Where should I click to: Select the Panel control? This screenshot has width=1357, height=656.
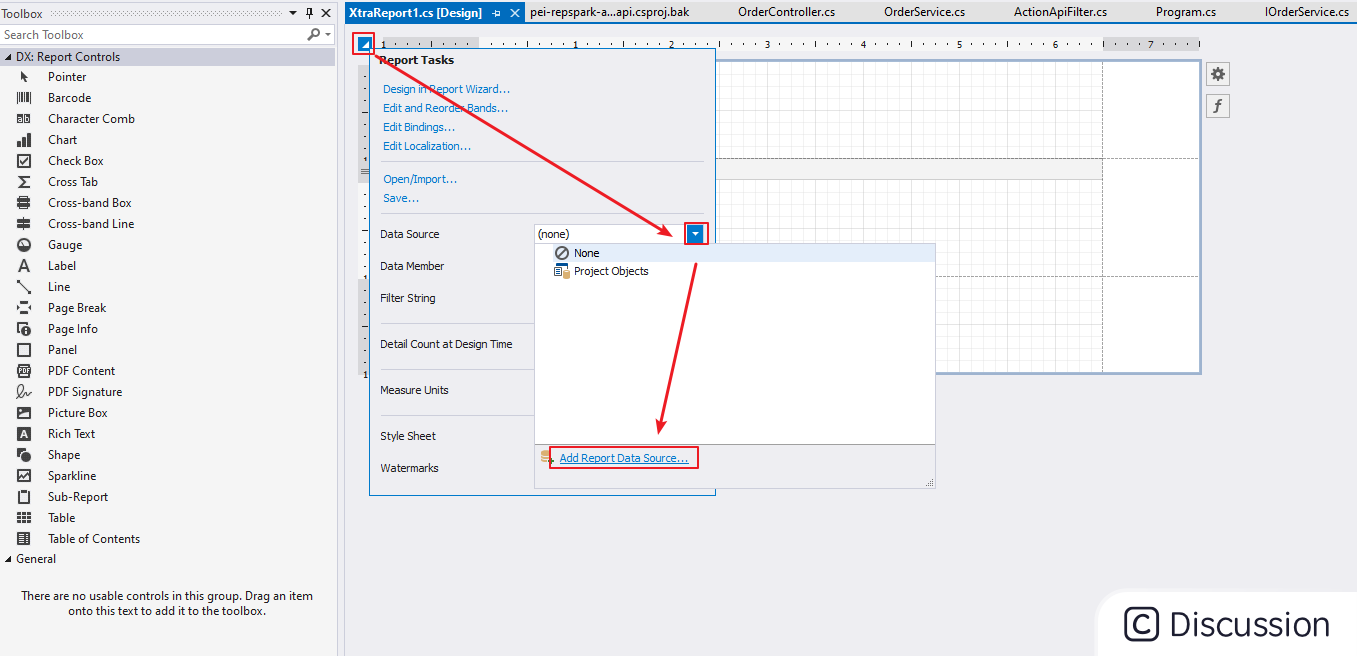pyautogui.click(x=62, y=350)
